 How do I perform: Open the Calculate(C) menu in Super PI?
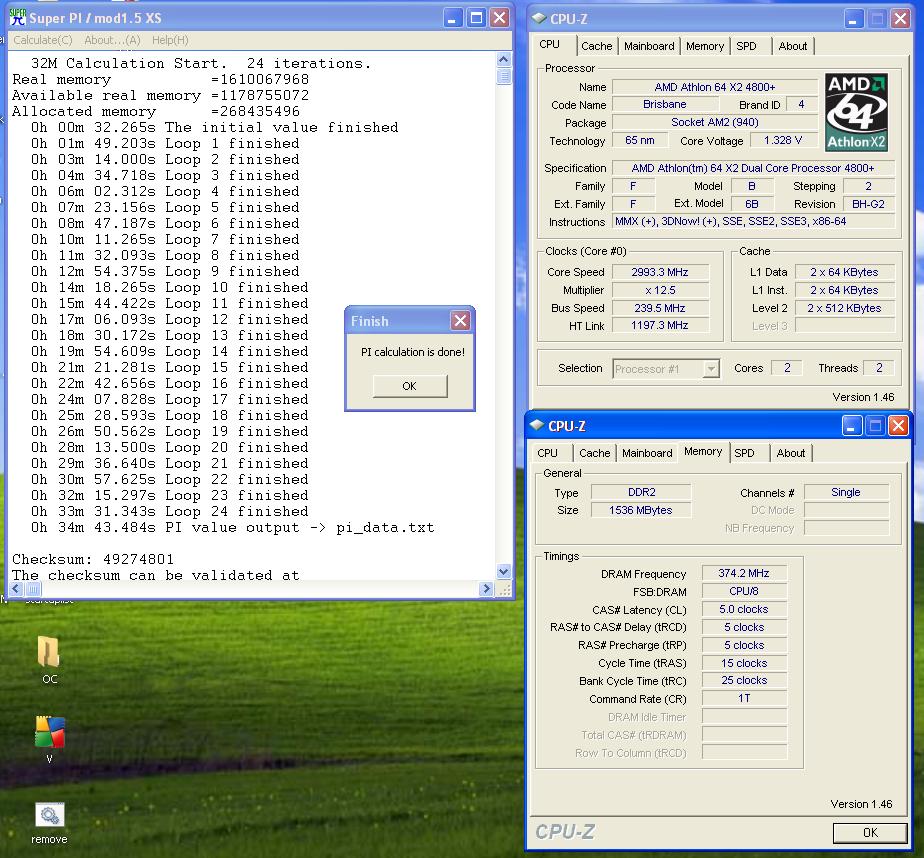42,40
